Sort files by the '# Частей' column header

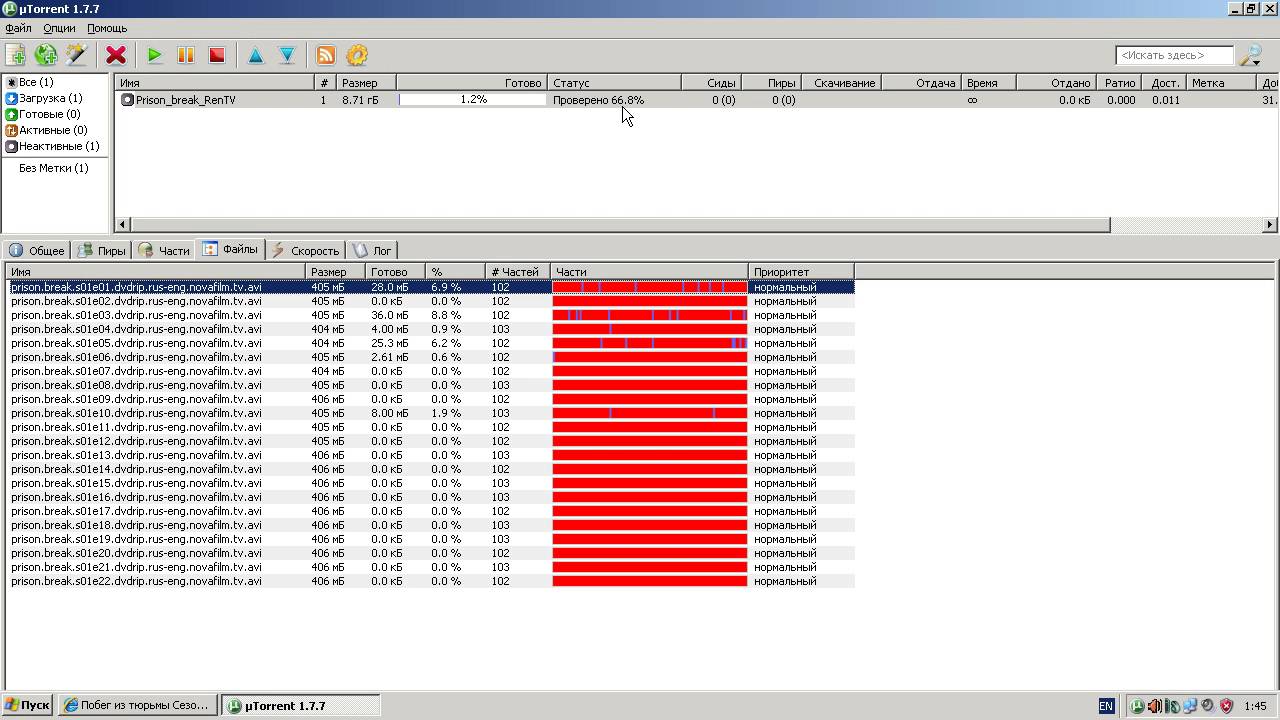(x=517, y=272)
